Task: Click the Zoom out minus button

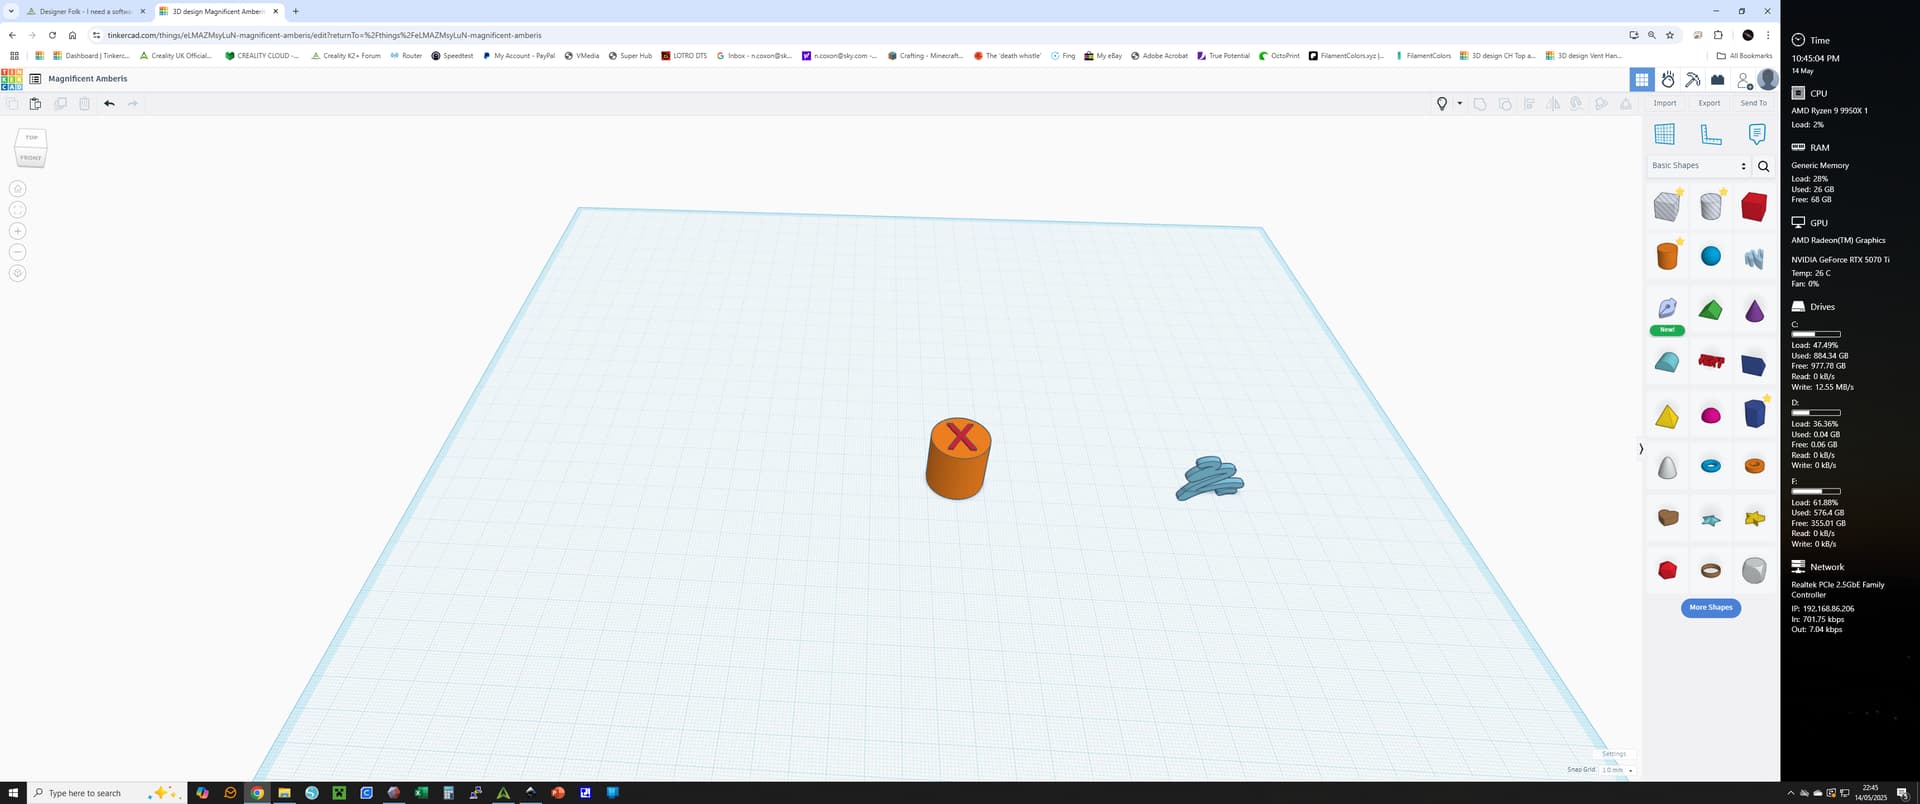Action: coord(17,252)
